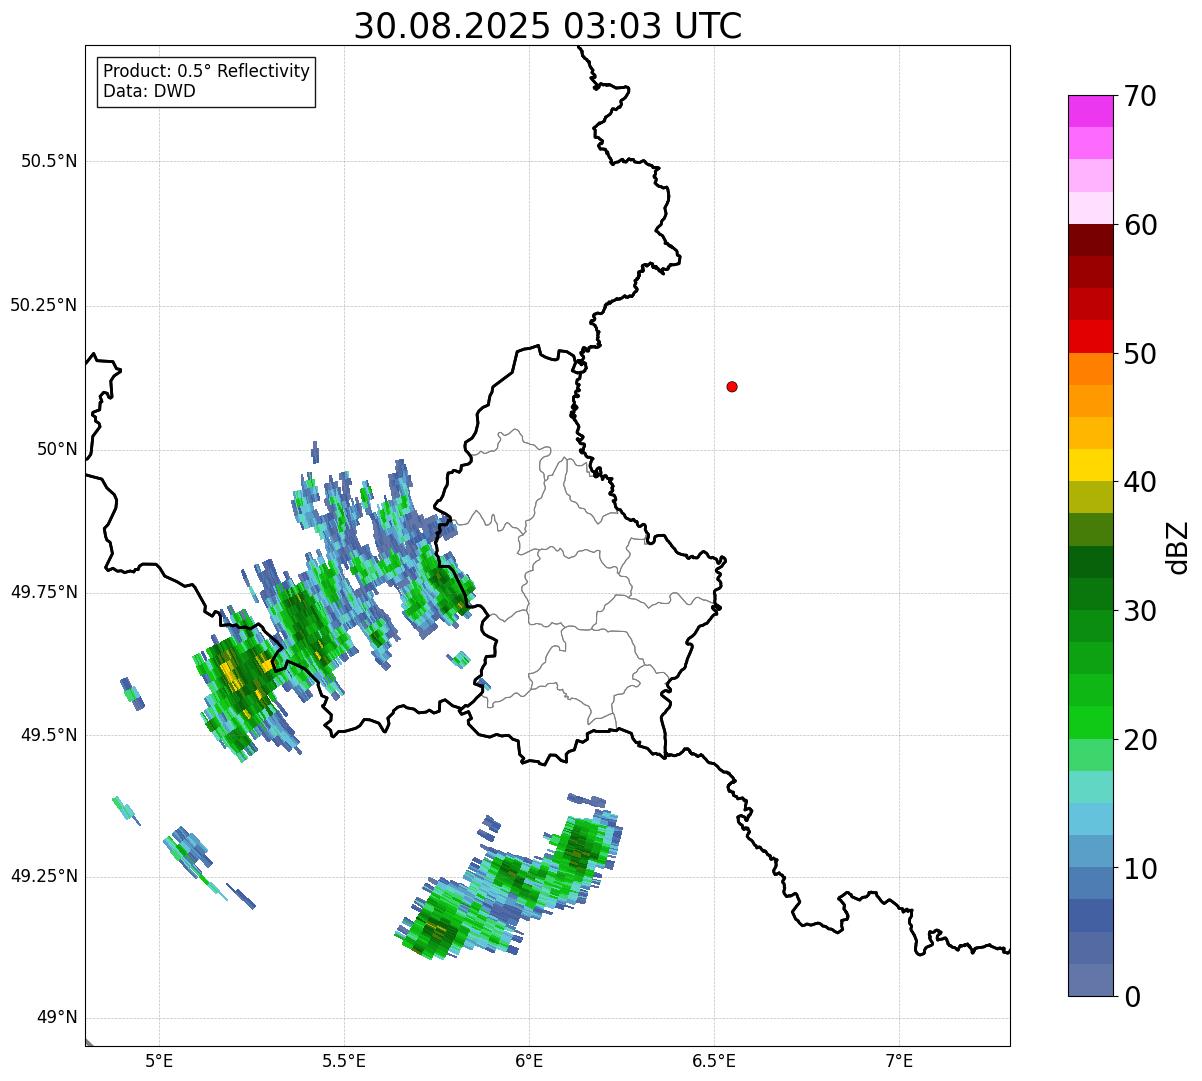Click the 40 tick on the colorbar
Image resolution: width=1202 pixels, height=1081 pixels.
pyautogui.click(x=1140, y=482)
